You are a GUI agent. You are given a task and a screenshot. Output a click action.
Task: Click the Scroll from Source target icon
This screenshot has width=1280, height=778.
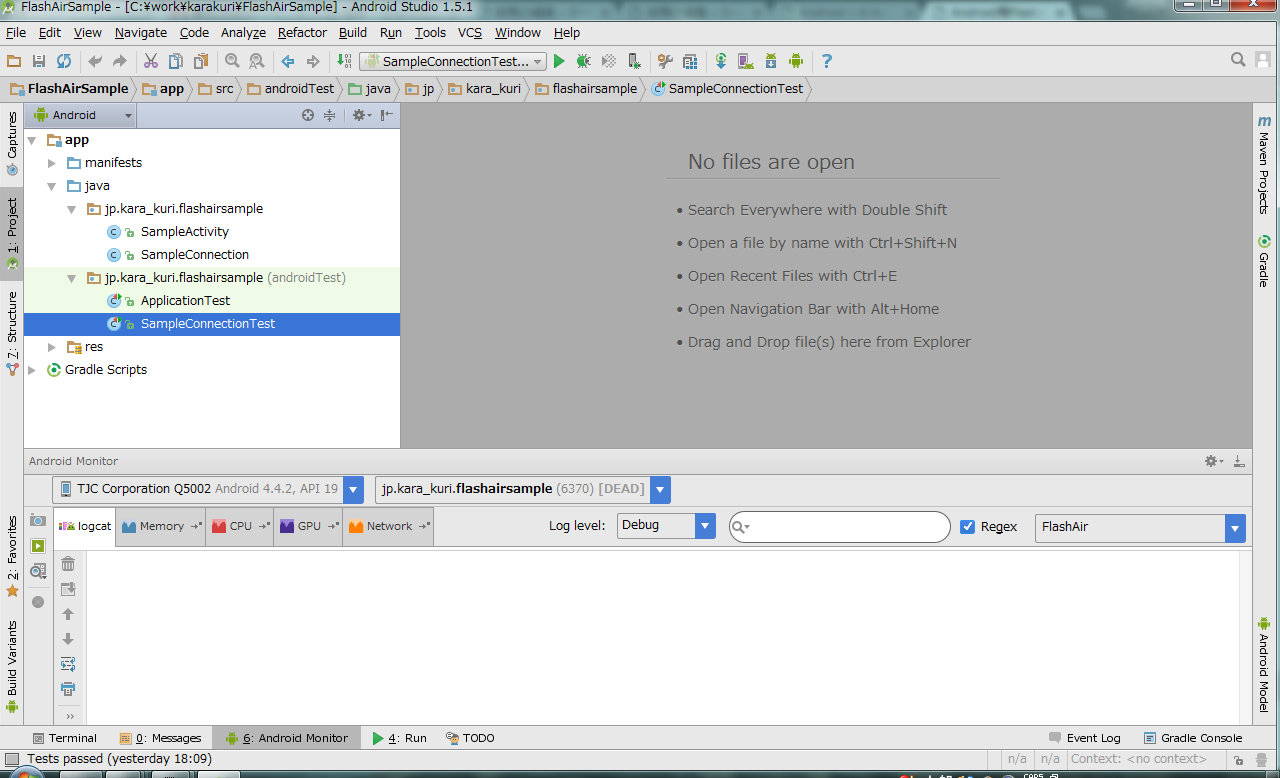point(308,115)
